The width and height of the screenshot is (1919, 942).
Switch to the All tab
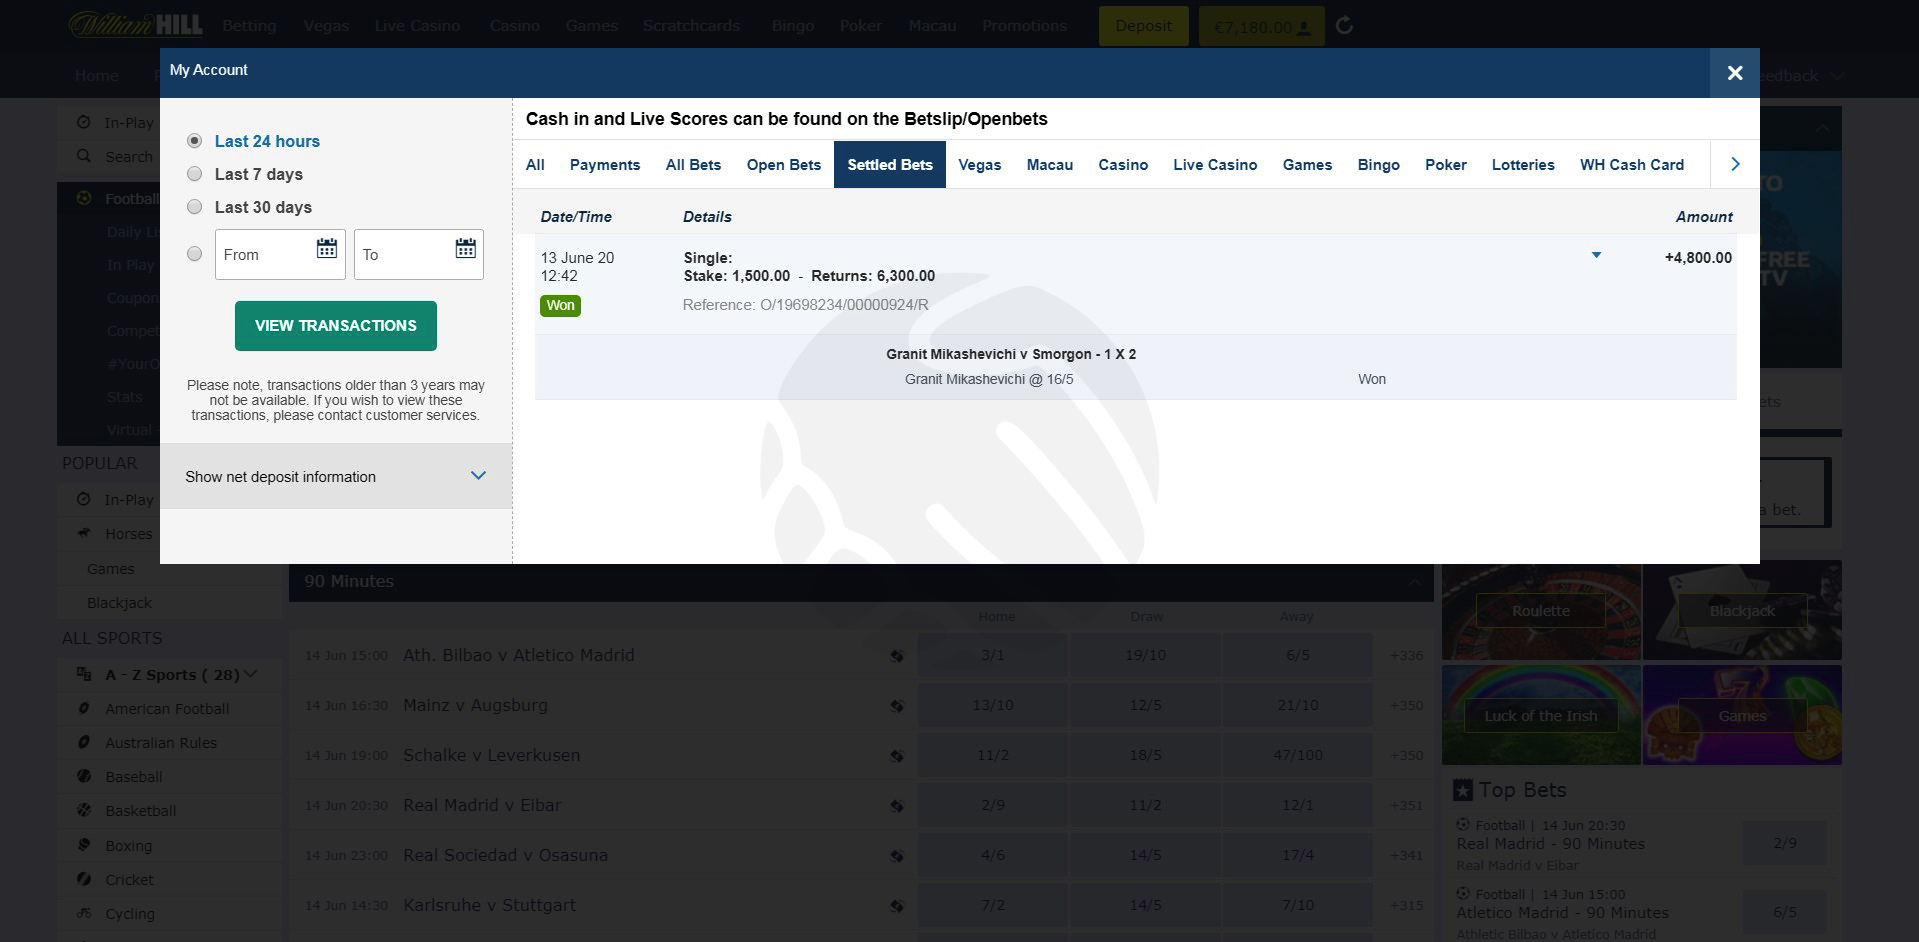(535, 164)
